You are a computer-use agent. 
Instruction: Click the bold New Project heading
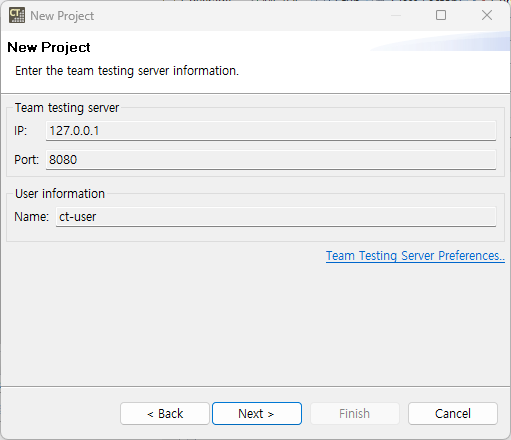49,47
